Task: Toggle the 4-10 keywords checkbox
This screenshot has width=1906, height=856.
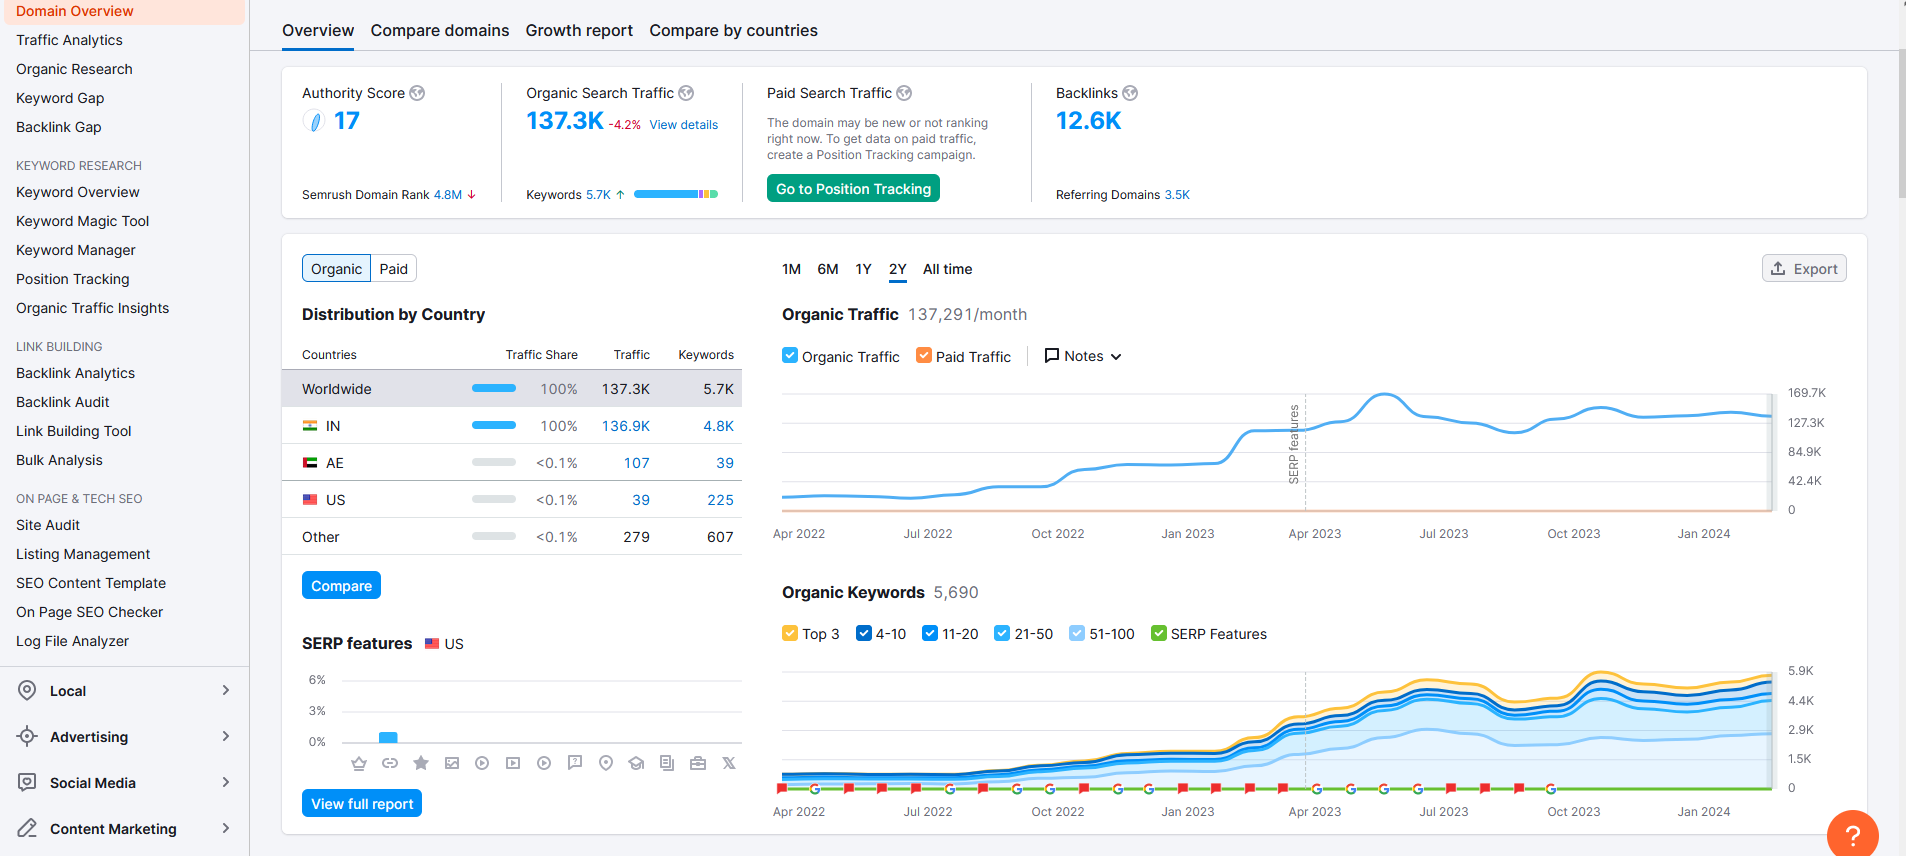Action: tap(864, 634)
